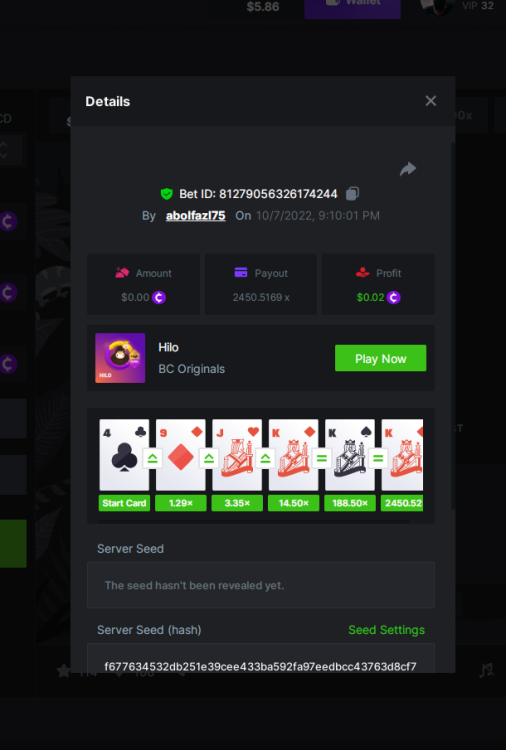Close the Details dialog
This screenshot has height=750, width=506.
(431, 101)
